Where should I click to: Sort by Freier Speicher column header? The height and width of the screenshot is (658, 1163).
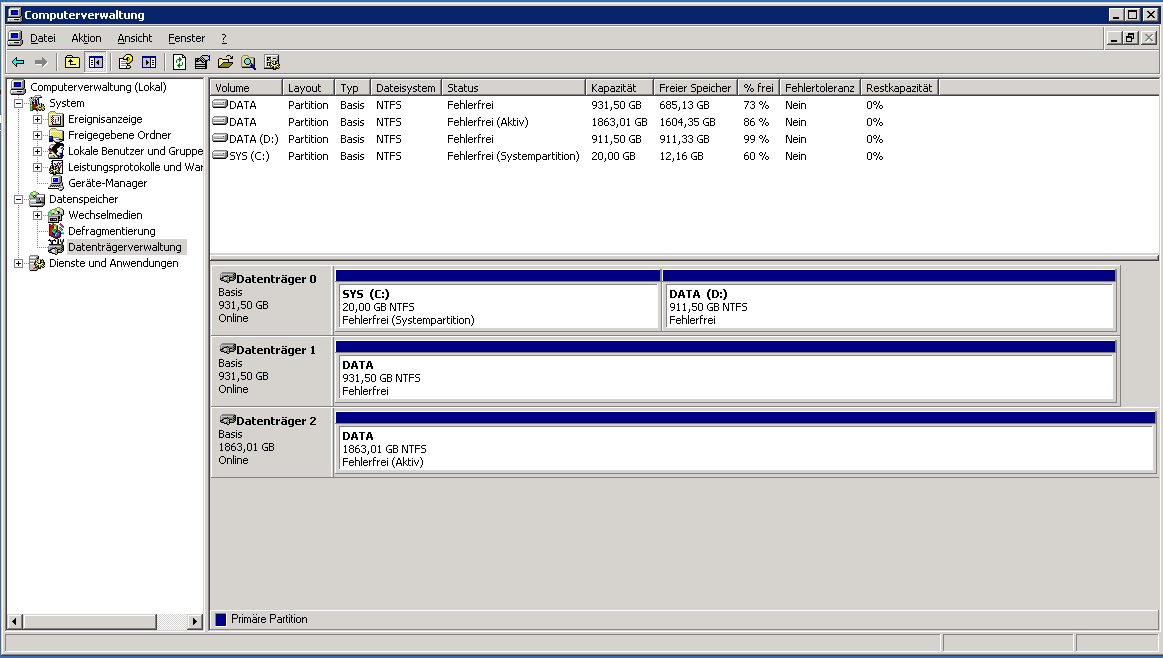point(696,88)
